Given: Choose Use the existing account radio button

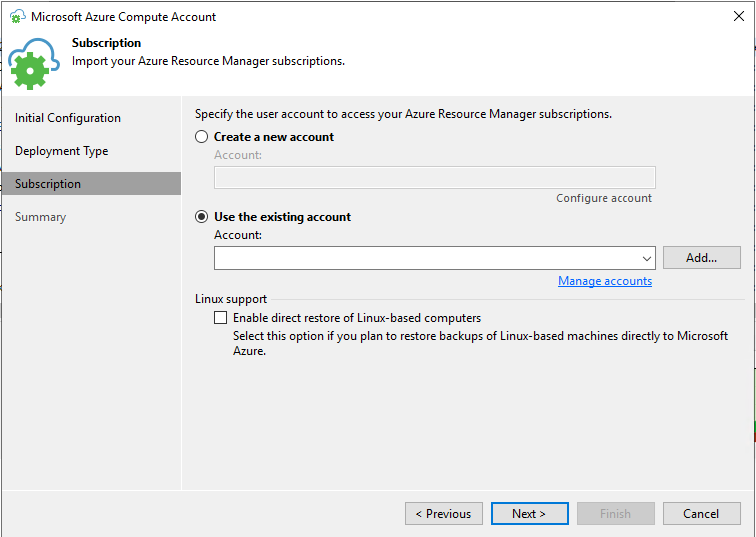Looking at the screenshot, I should tap(202, 217).
